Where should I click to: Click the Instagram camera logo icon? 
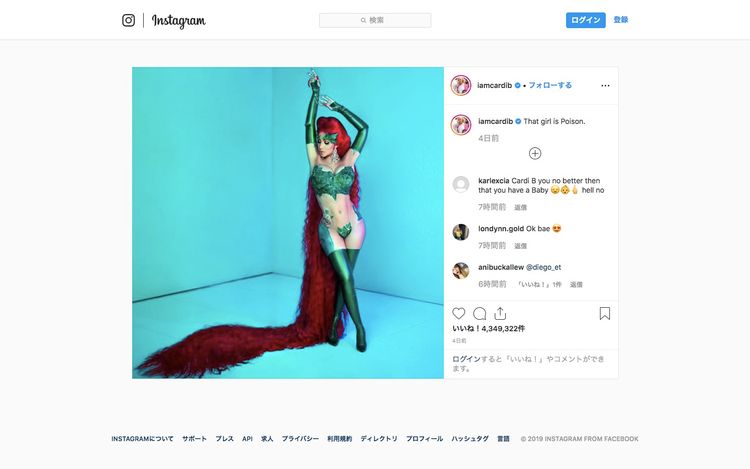pos(128,20)
